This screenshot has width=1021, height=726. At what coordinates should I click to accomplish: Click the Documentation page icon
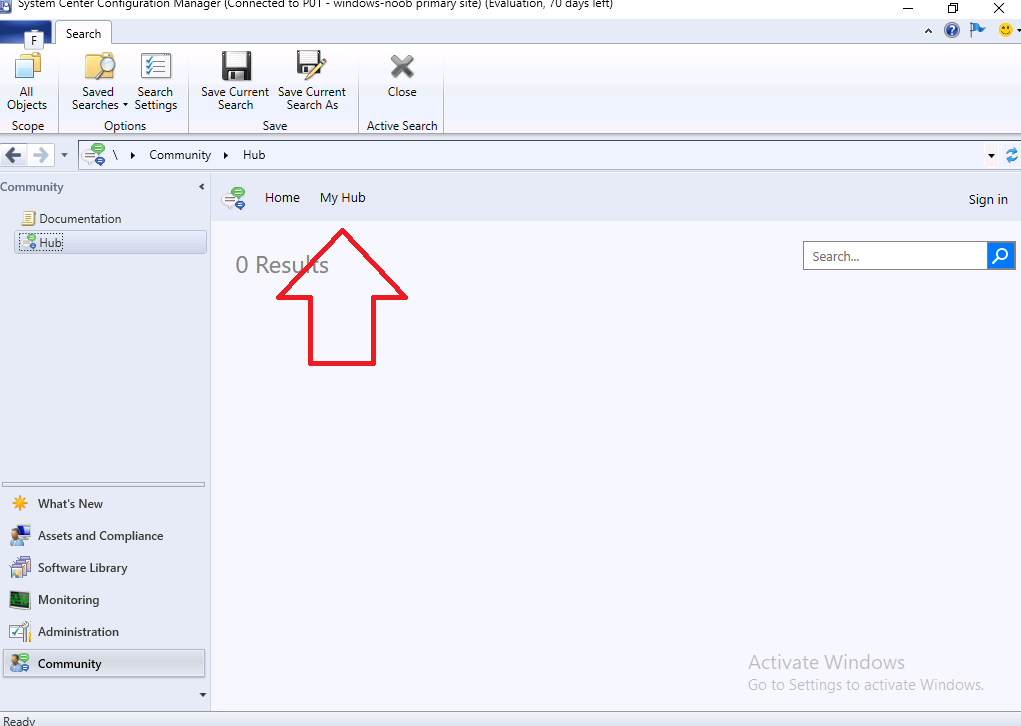[29, 218]
